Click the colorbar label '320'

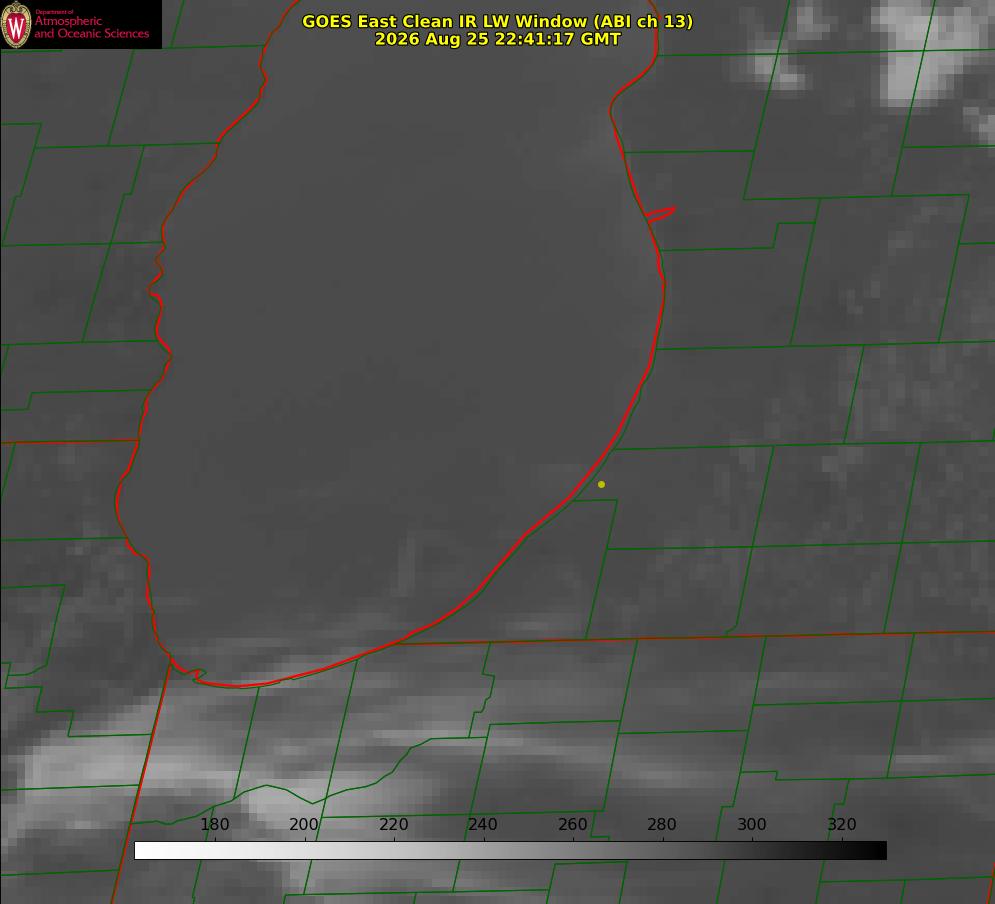tap(842, 824)
